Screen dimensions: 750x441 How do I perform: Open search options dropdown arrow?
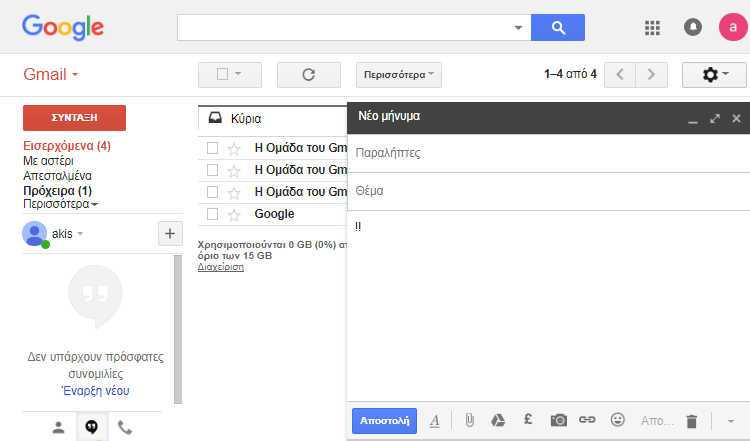(x=518, y=28)
